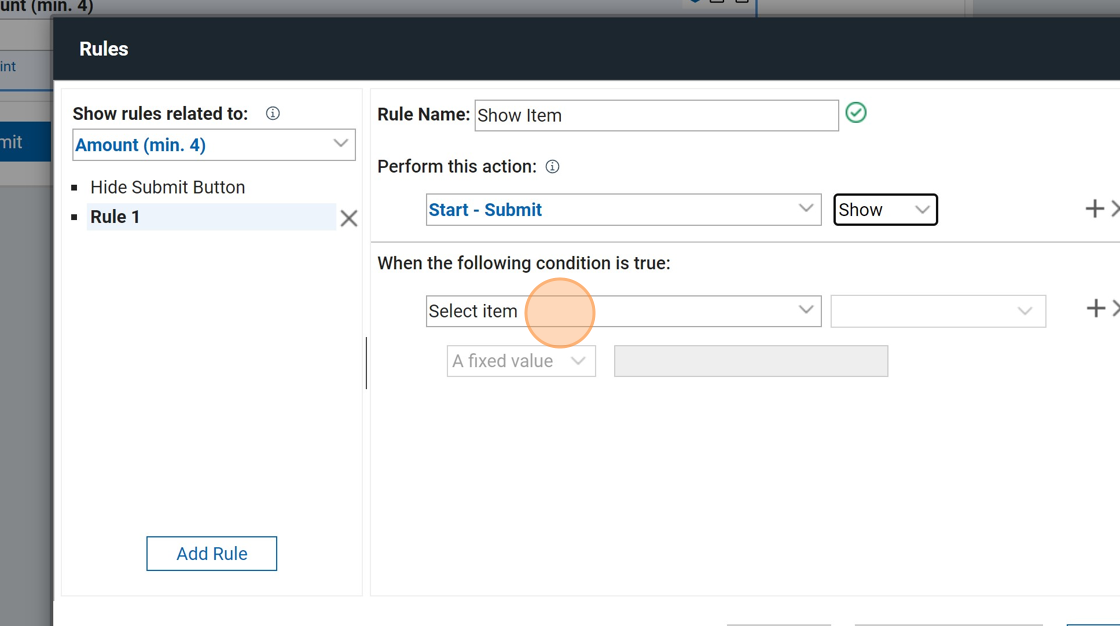
Task: Remove the Select item condition row
Action: pyautogui.click(x=1115, y=309)
